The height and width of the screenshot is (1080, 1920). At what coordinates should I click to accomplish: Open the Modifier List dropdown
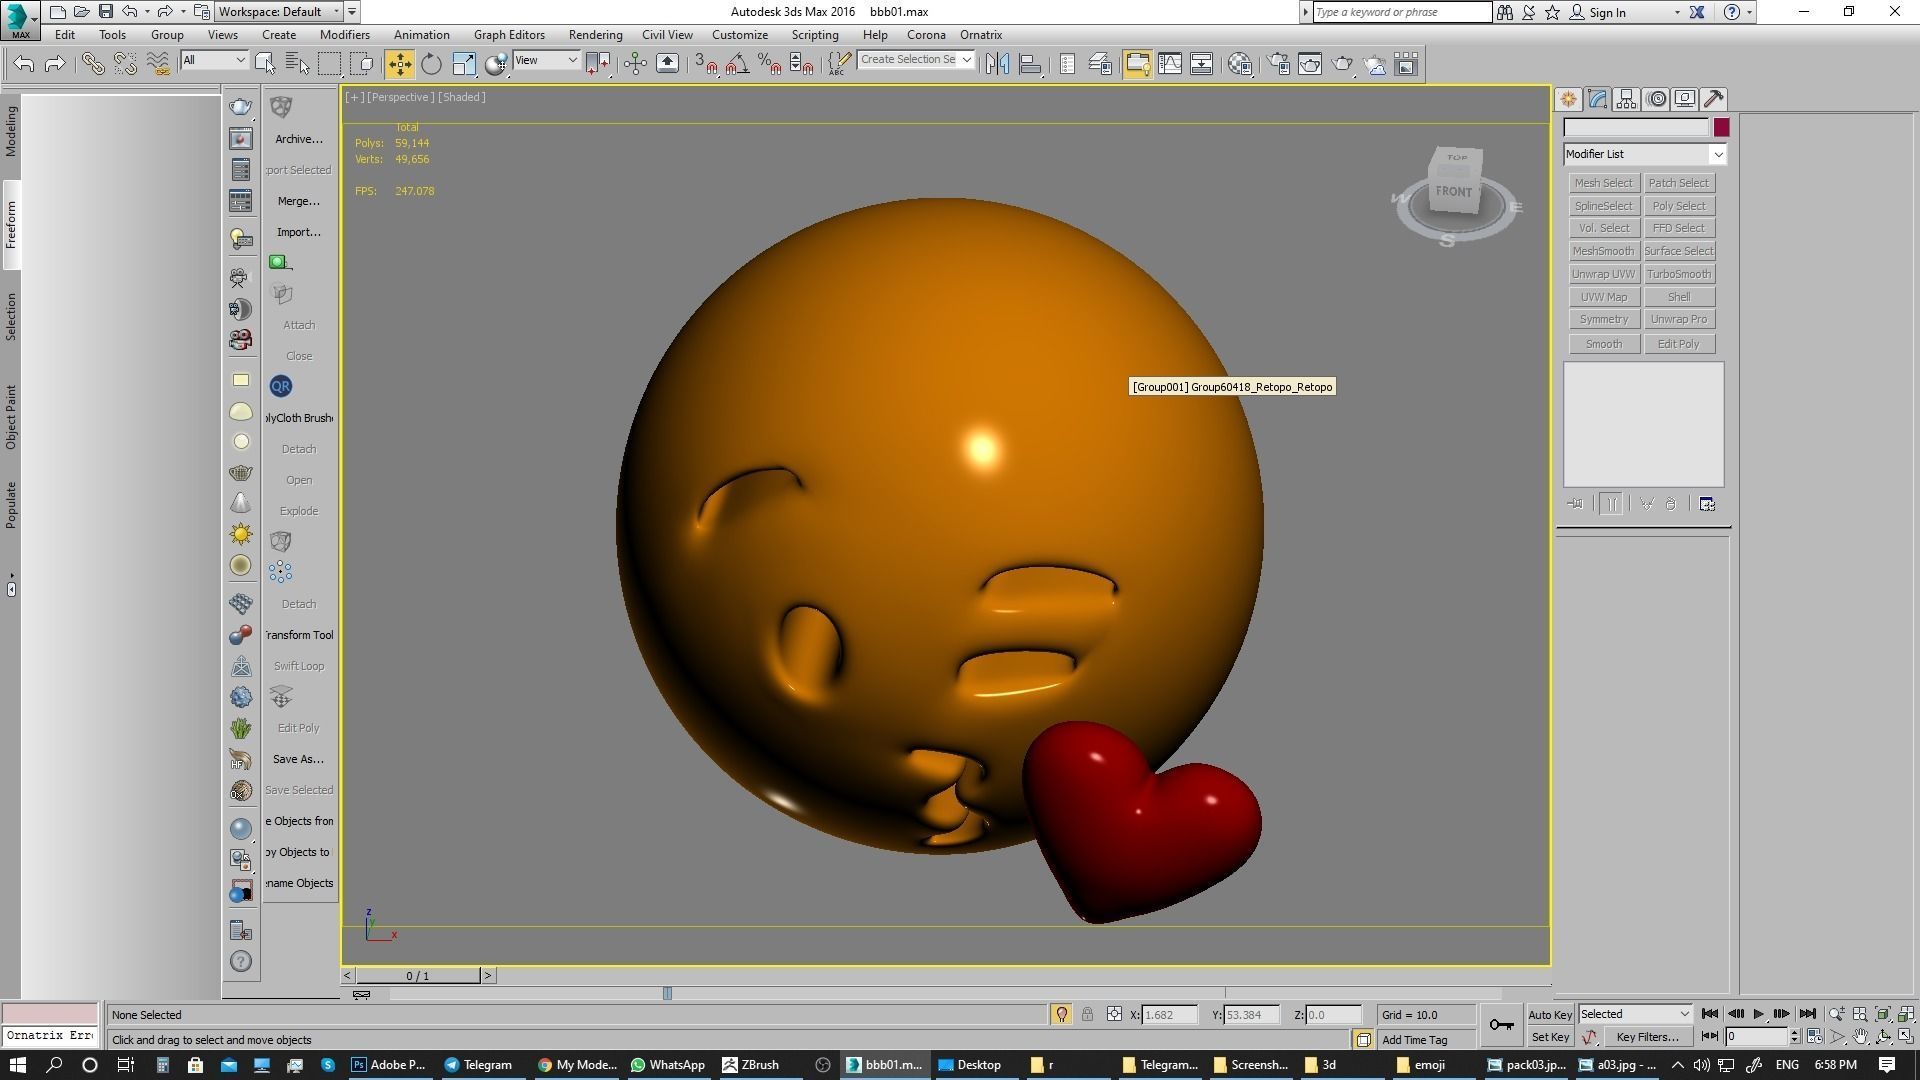coord(1645,154)
